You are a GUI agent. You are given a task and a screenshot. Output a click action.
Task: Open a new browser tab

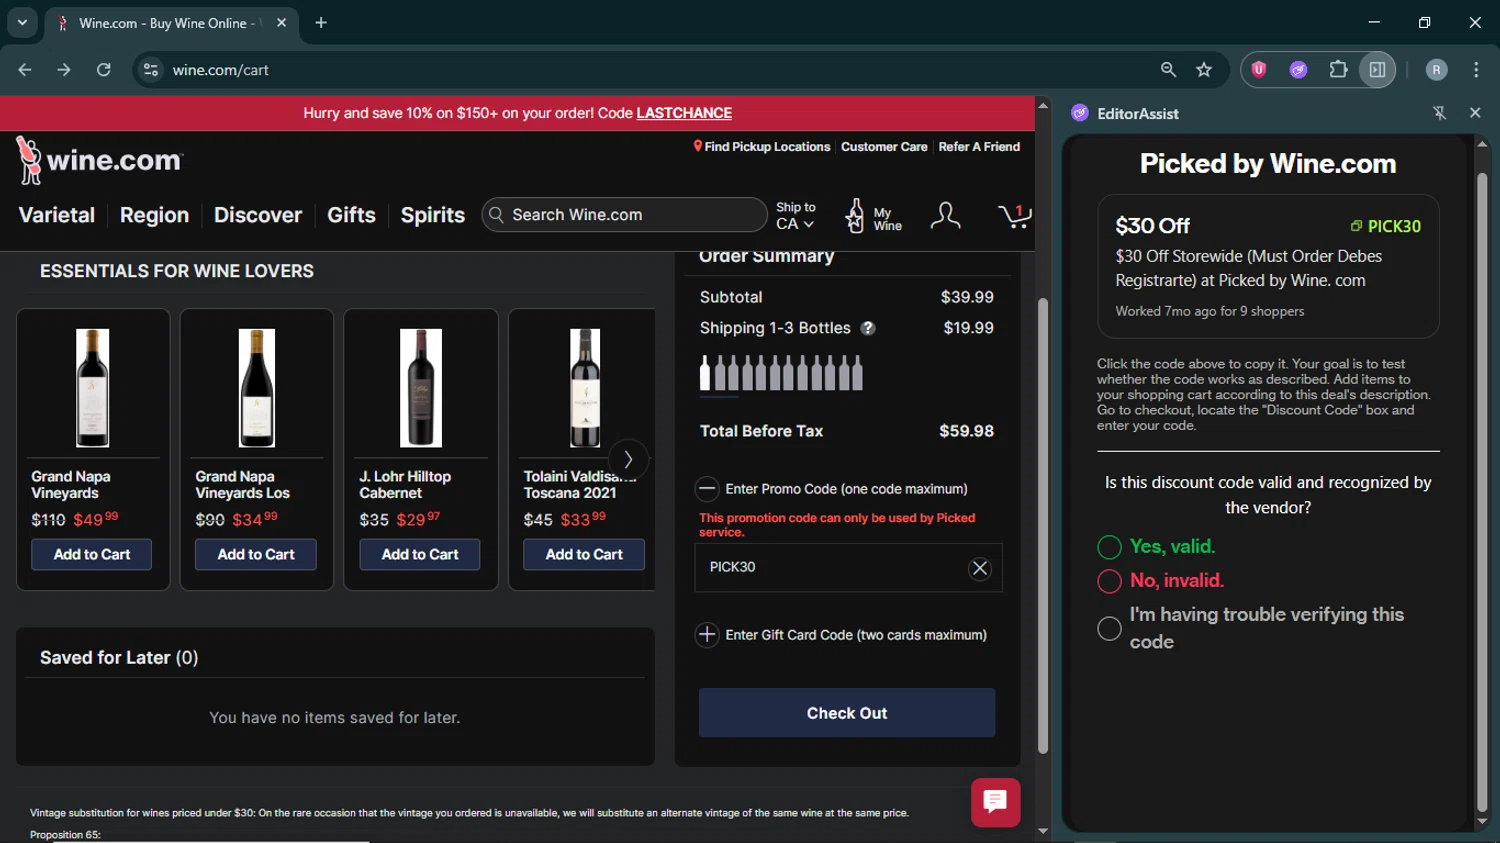tap(321, 23)
